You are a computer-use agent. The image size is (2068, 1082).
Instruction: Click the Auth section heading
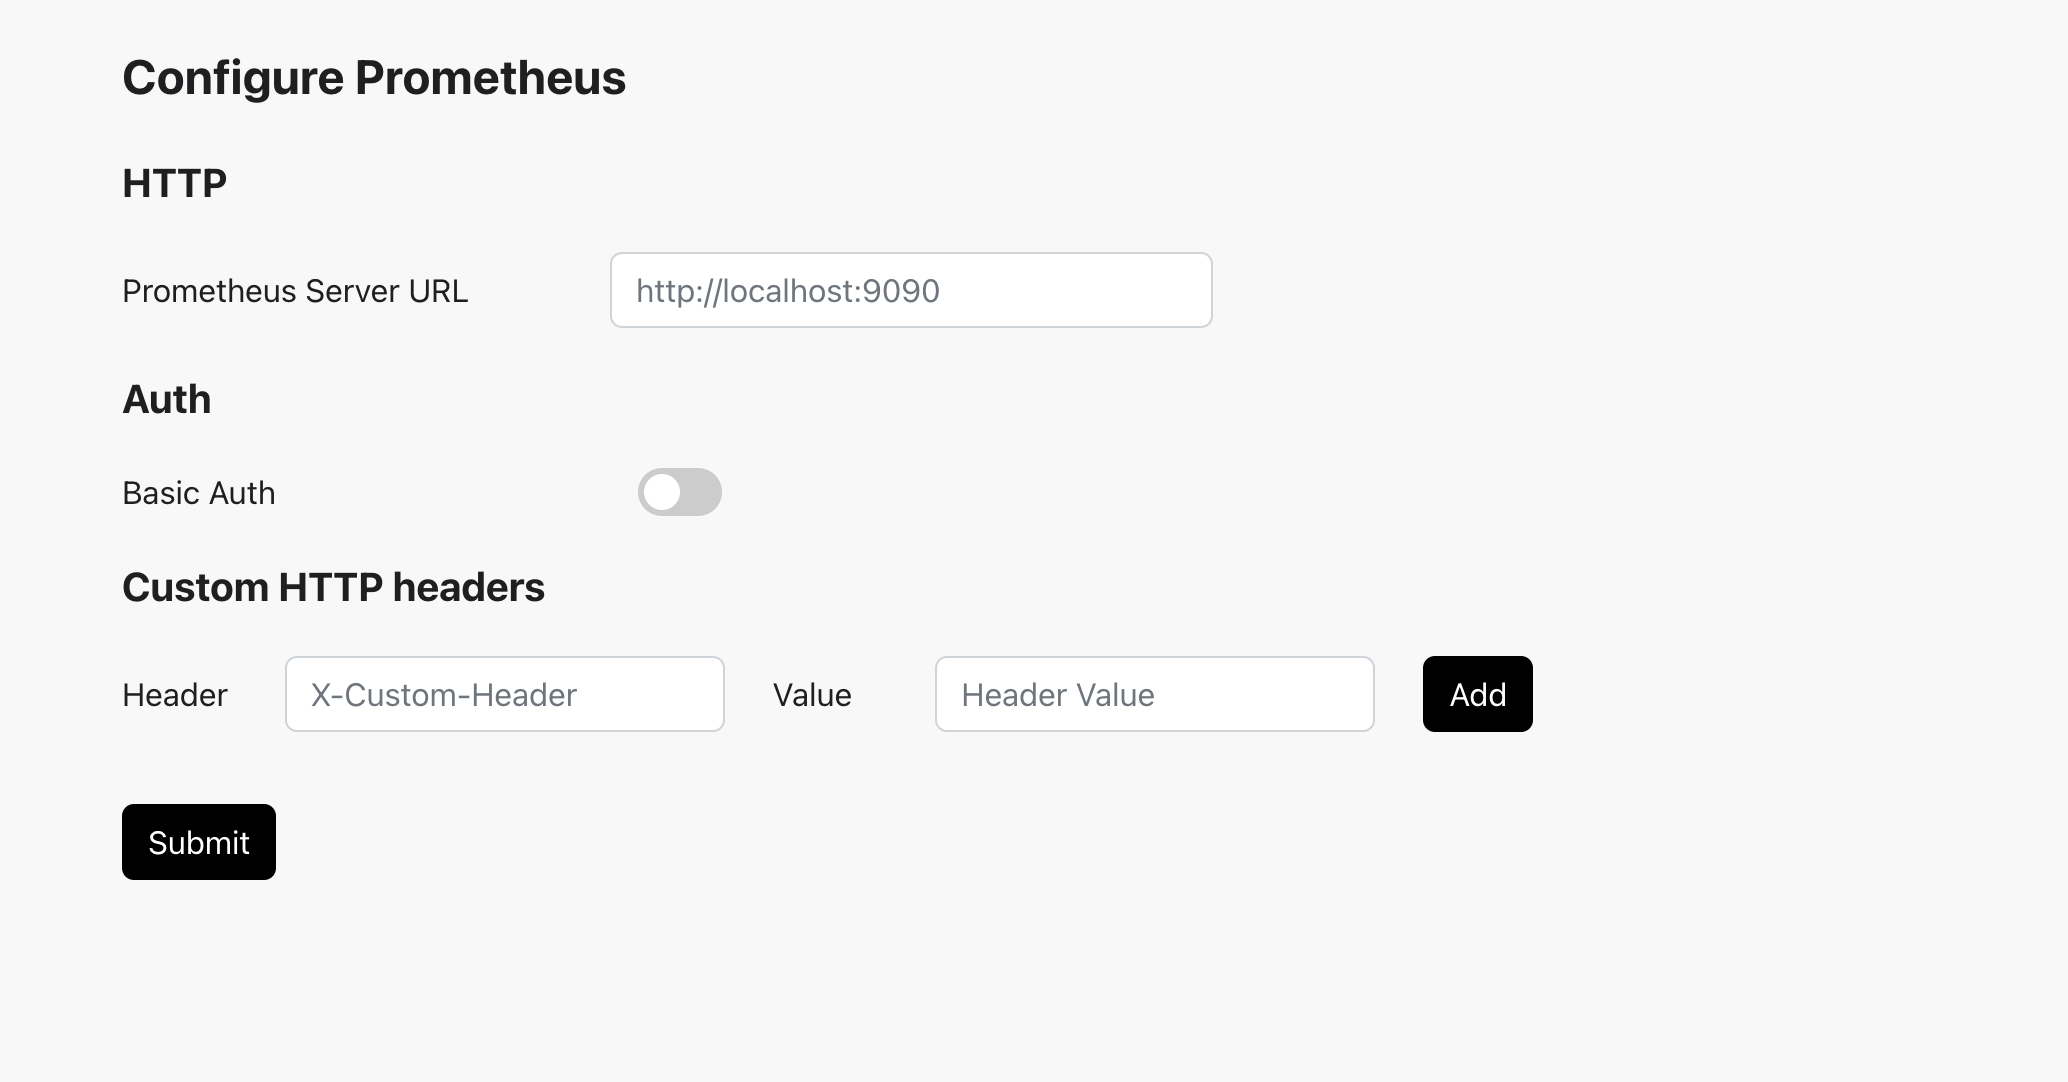[x=166, y=400]
